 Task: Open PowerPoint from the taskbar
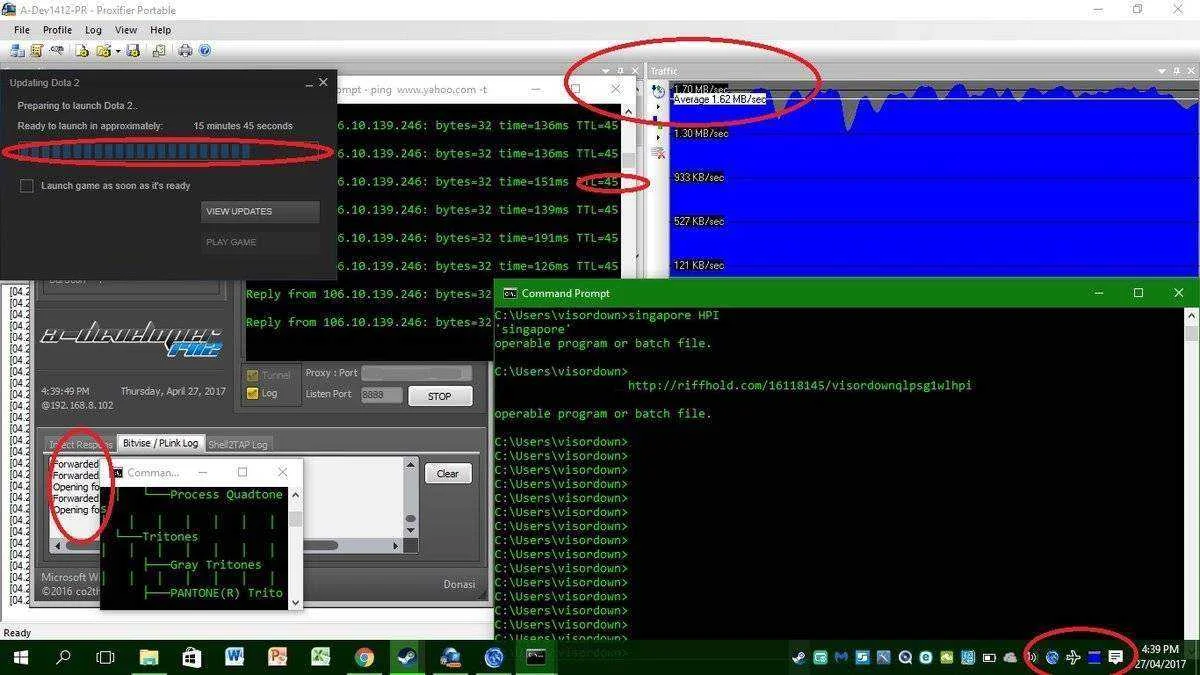point(278,657)
